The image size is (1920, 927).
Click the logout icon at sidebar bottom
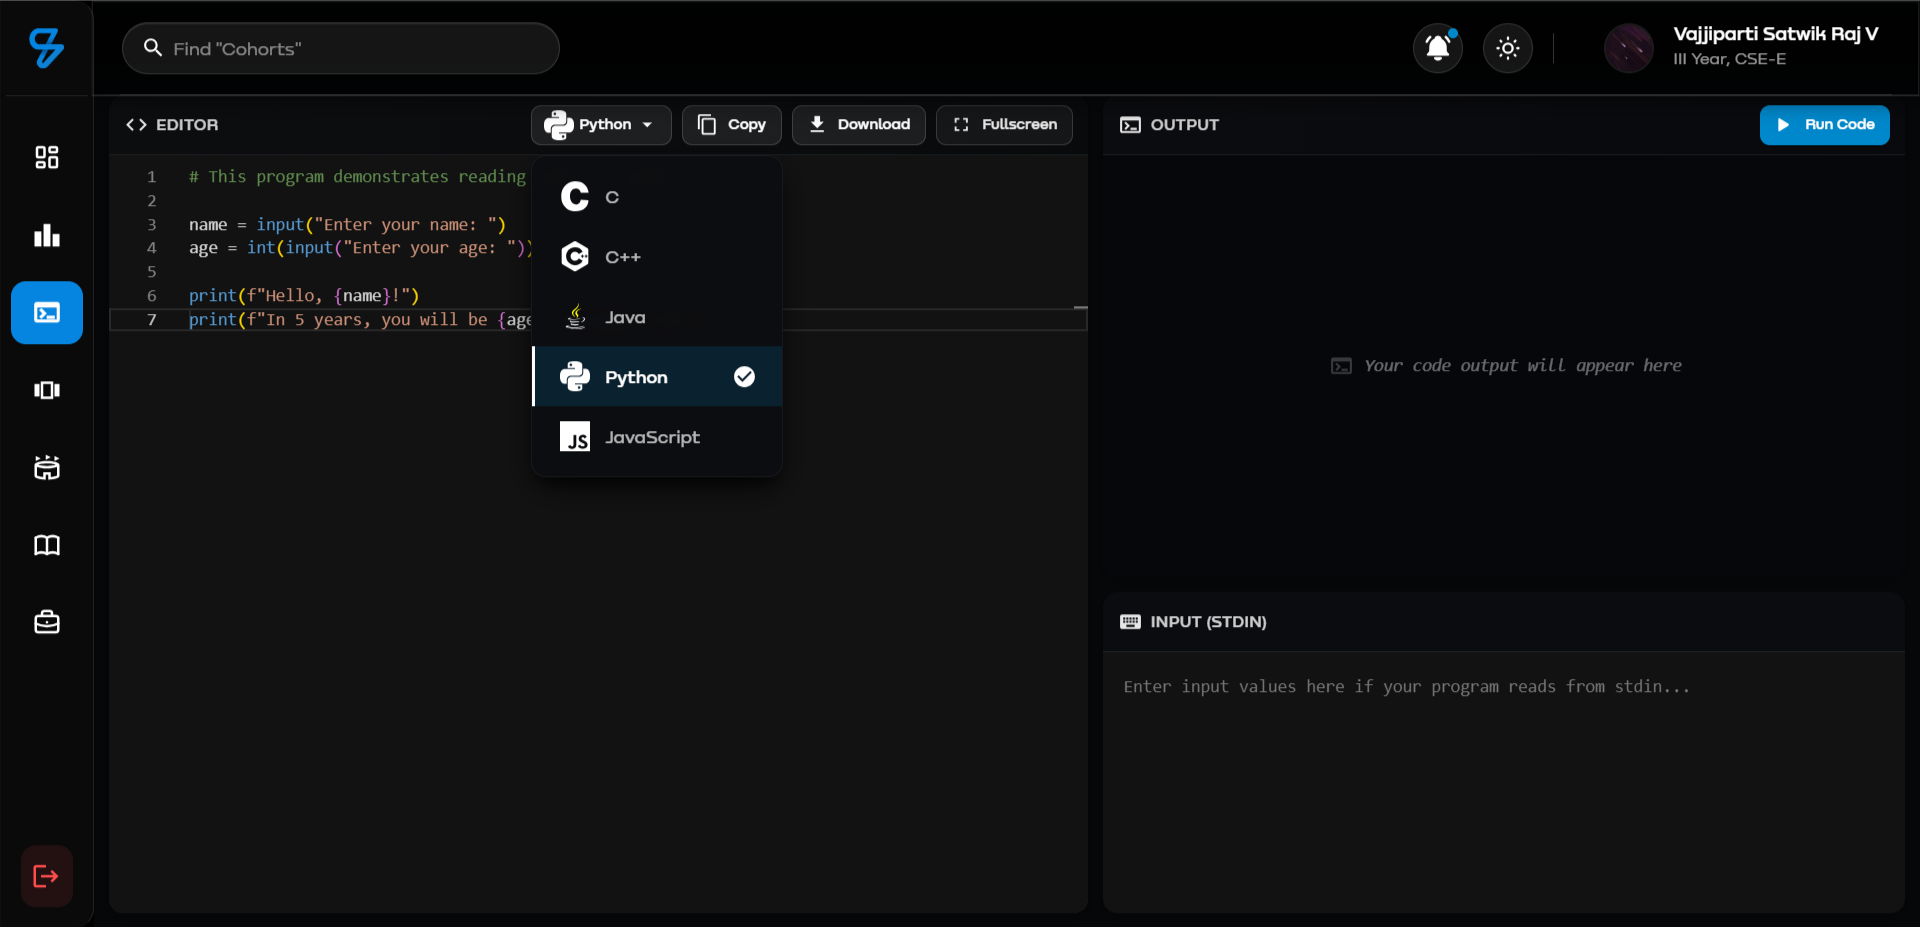[x=45, y=877]
